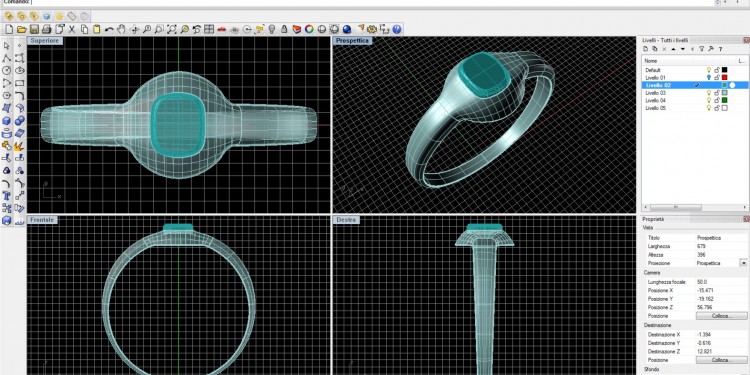Activate the Prospettica viewport title
Viewport: 750px width, 375px height.
coord(353,41)
